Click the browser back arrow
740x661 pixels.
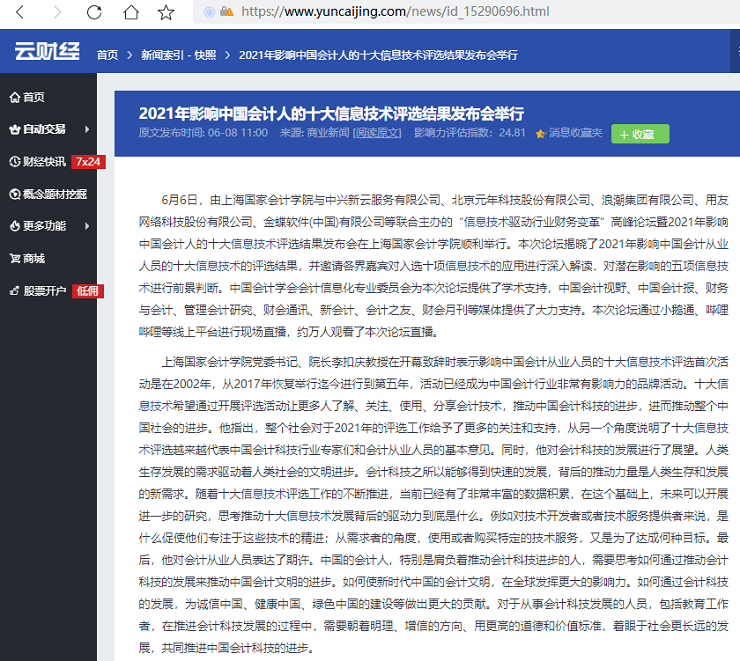click(x=20, y=12)
